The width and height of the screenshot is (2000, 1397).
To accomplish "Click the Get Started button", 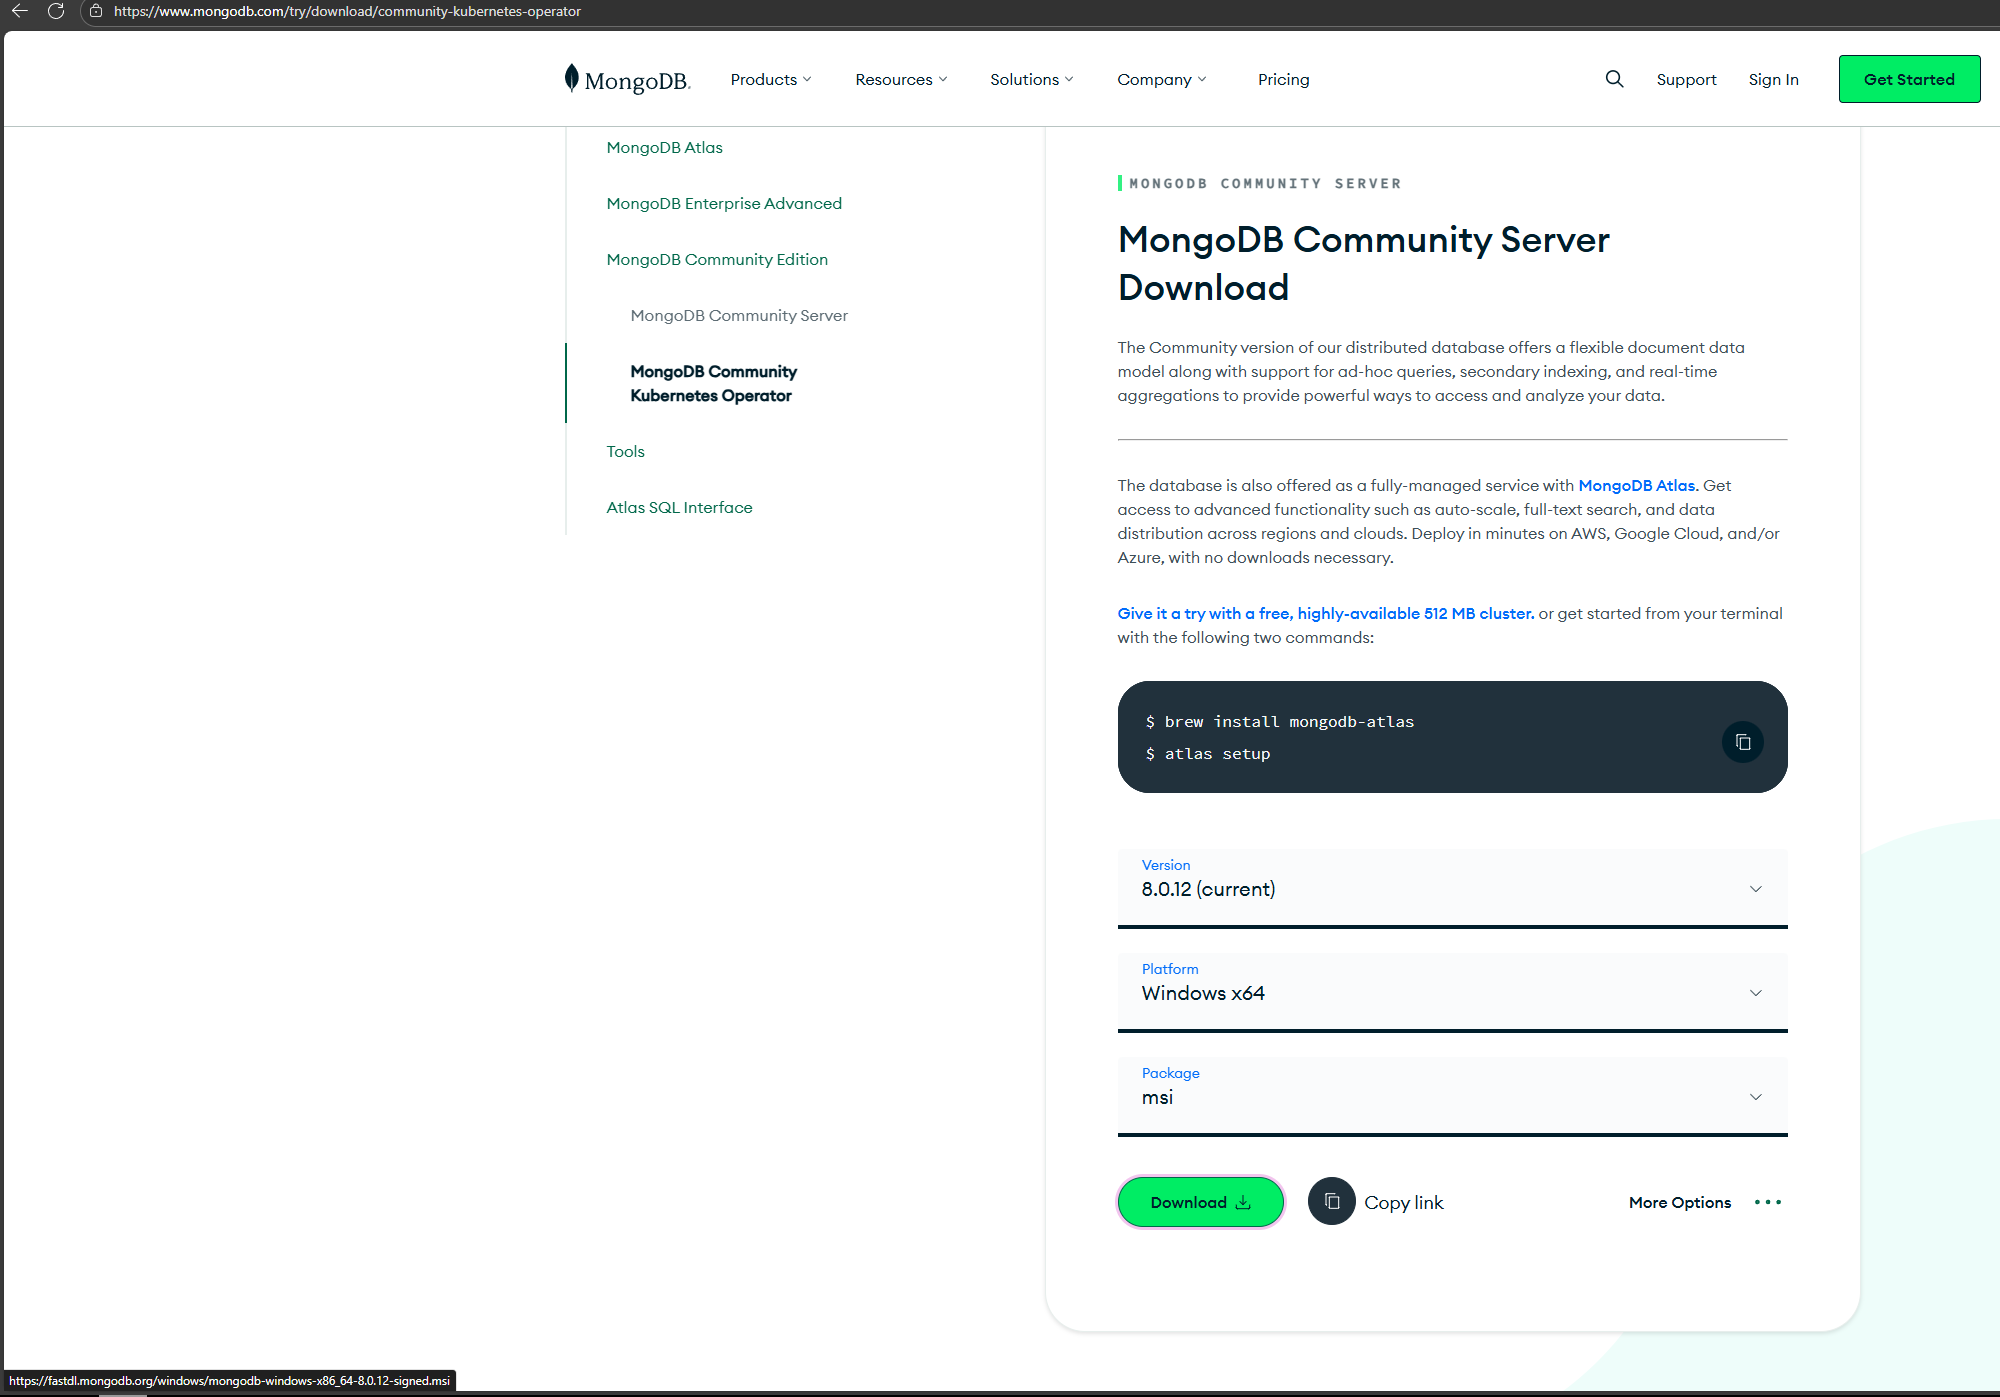I will [x=1909, y=79].
